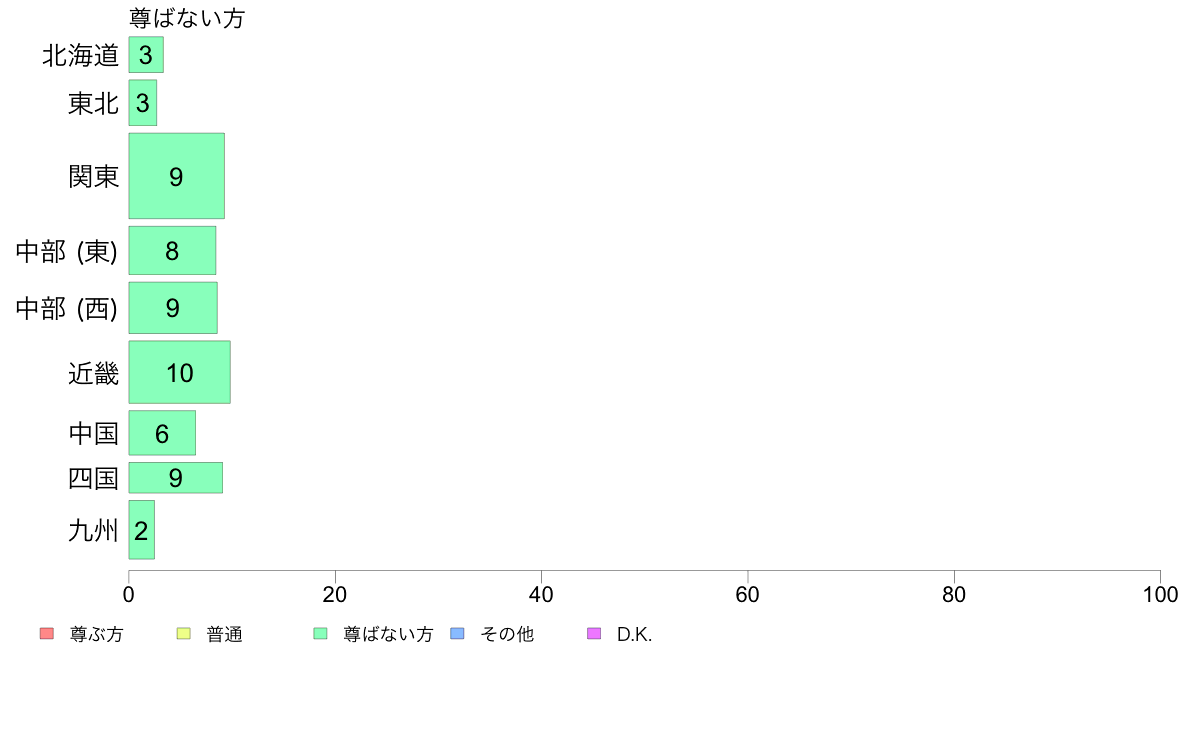Select the 東北 bar showing 3
Image resolution: width=1188 pixels, height=736 pixels.
point(142,103)
